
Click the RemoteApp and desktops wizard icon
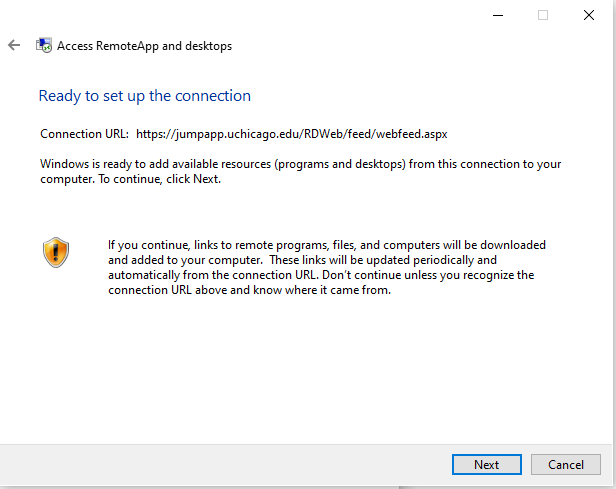point(44,46)
